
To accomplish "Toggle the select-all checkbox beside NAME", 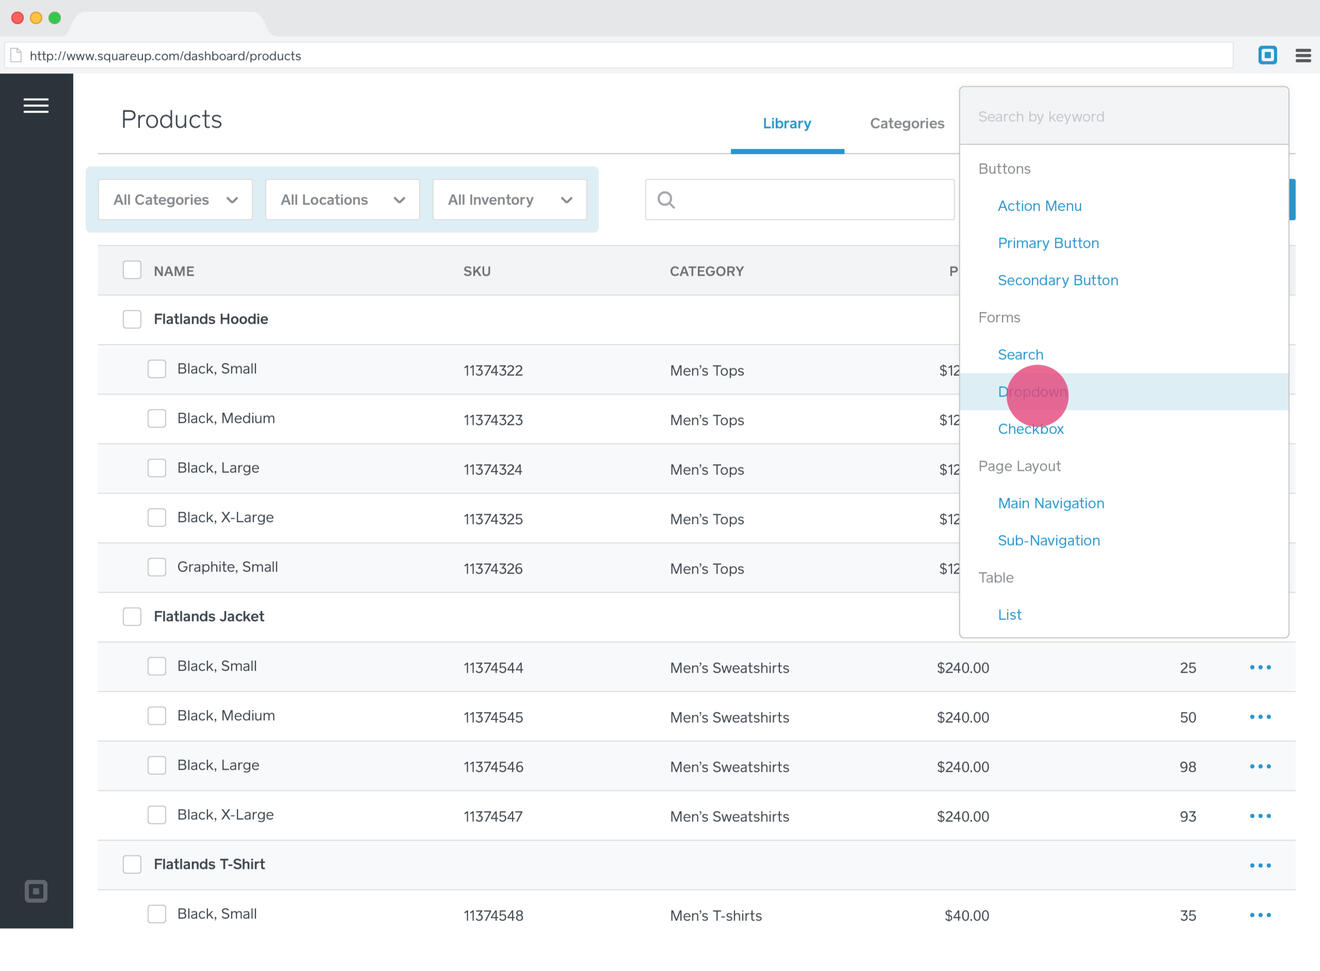I will tap(132, 270).
